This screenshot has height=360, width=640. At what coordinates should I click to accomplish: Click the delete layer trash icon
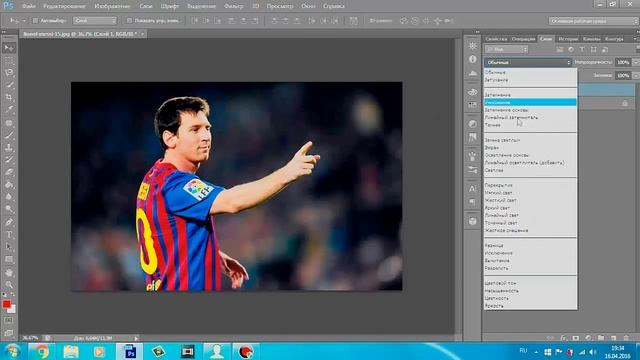(x=626, y=338)
